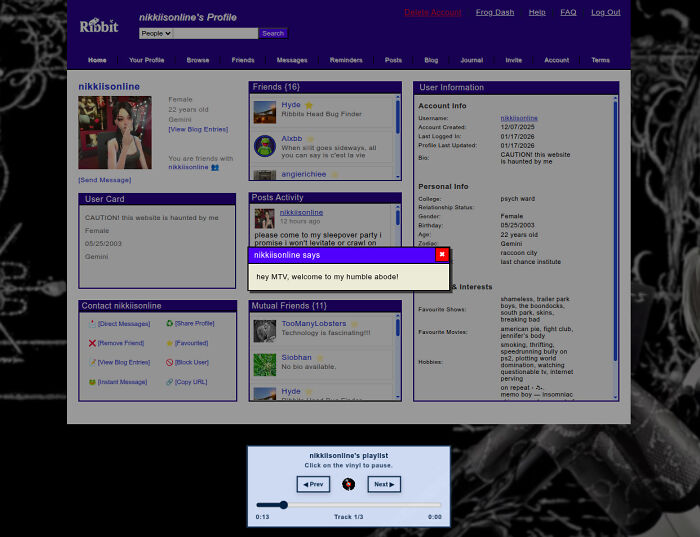Open Hyde's profile in Friends list
Viewport: 700px width, 537px height.
tap(291, 104)
